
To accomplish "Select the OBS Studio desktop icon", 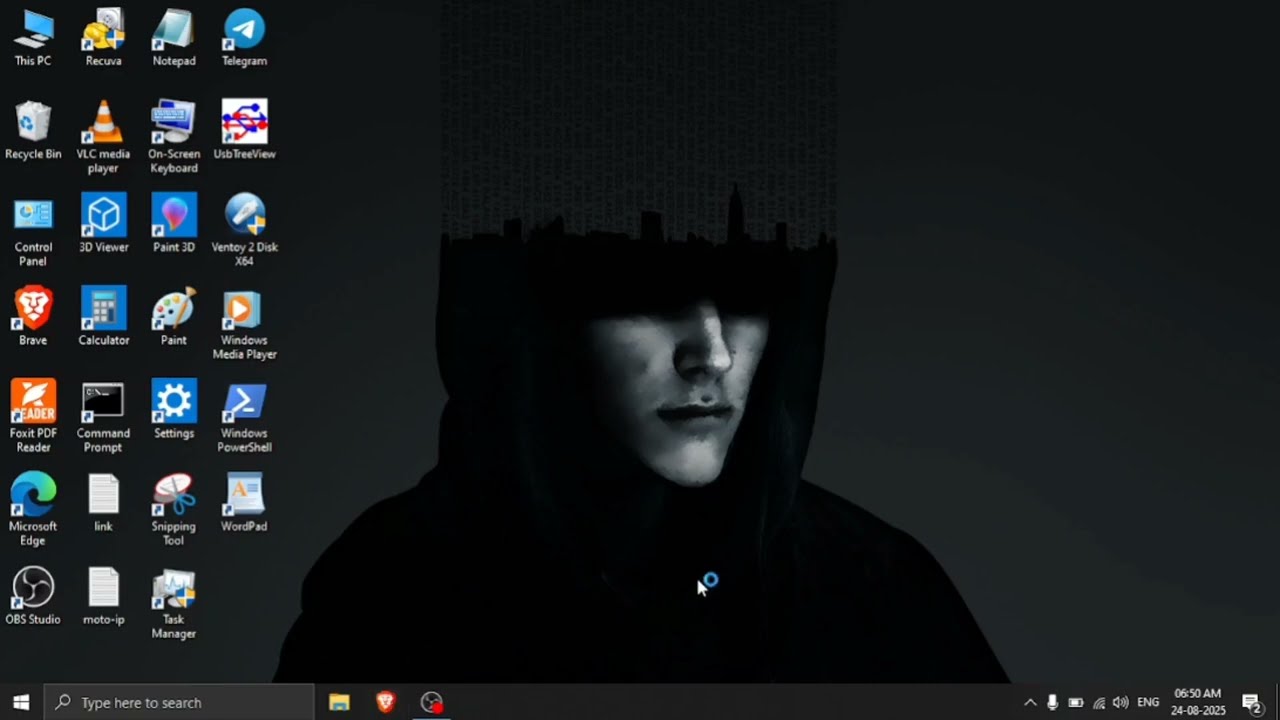I will 33,595.
